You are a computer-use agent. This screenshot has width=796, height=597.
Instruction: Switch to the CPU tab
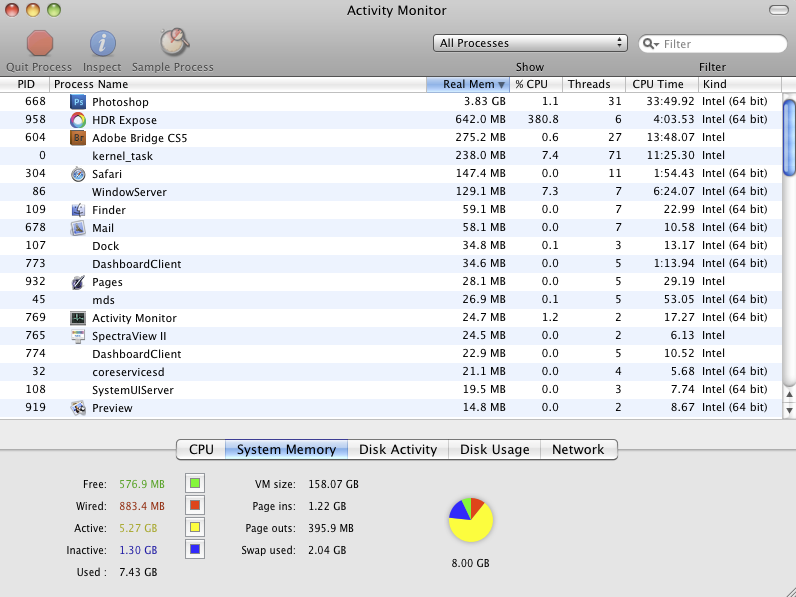click(x=201, y=450)
